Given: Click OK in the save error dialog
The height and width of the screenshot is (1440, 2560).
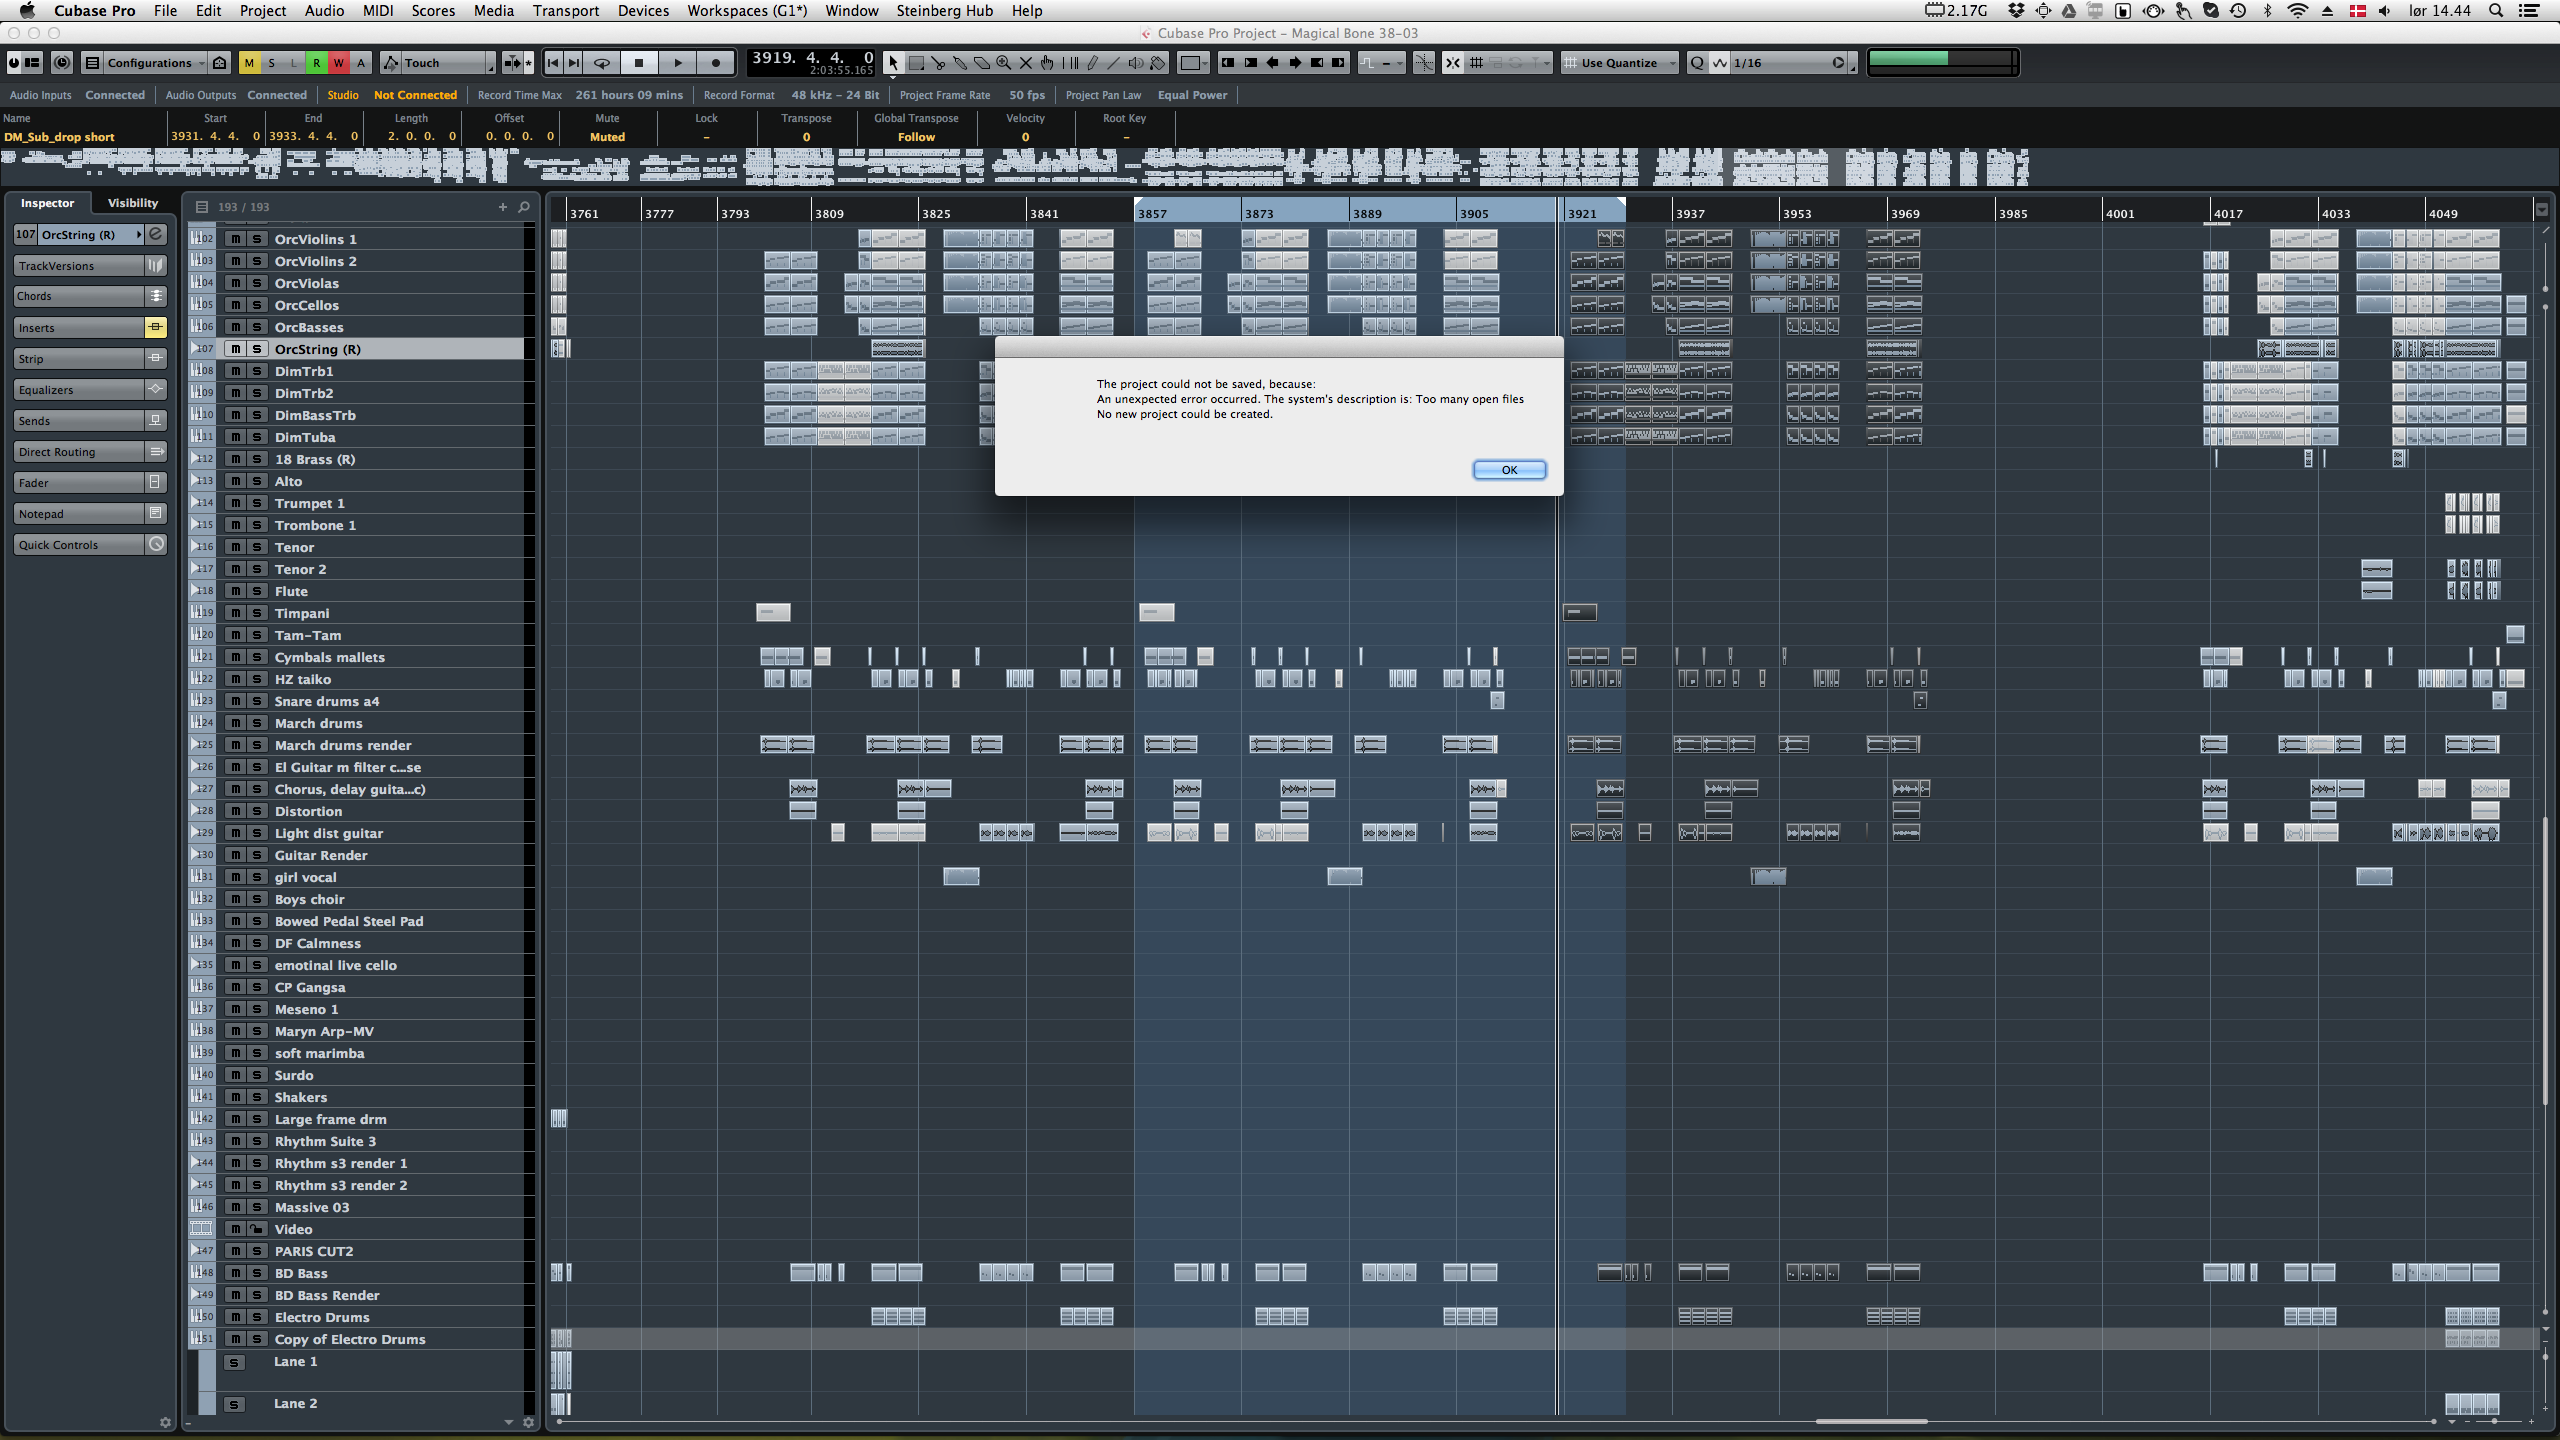Looking at the screenshot, I should point(1509,470).
